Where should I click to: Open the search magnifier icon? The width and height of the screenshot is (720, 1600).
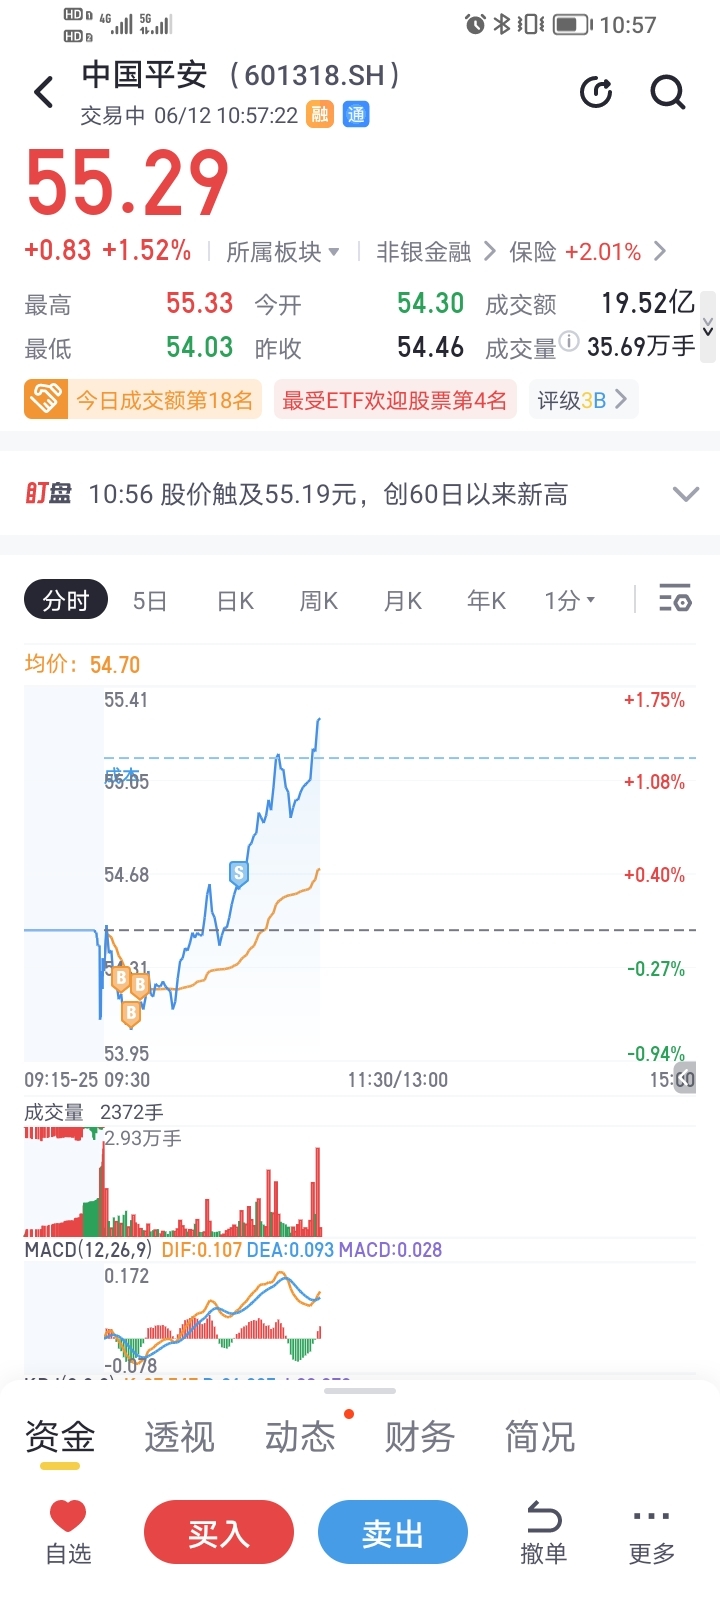point(668,93)
